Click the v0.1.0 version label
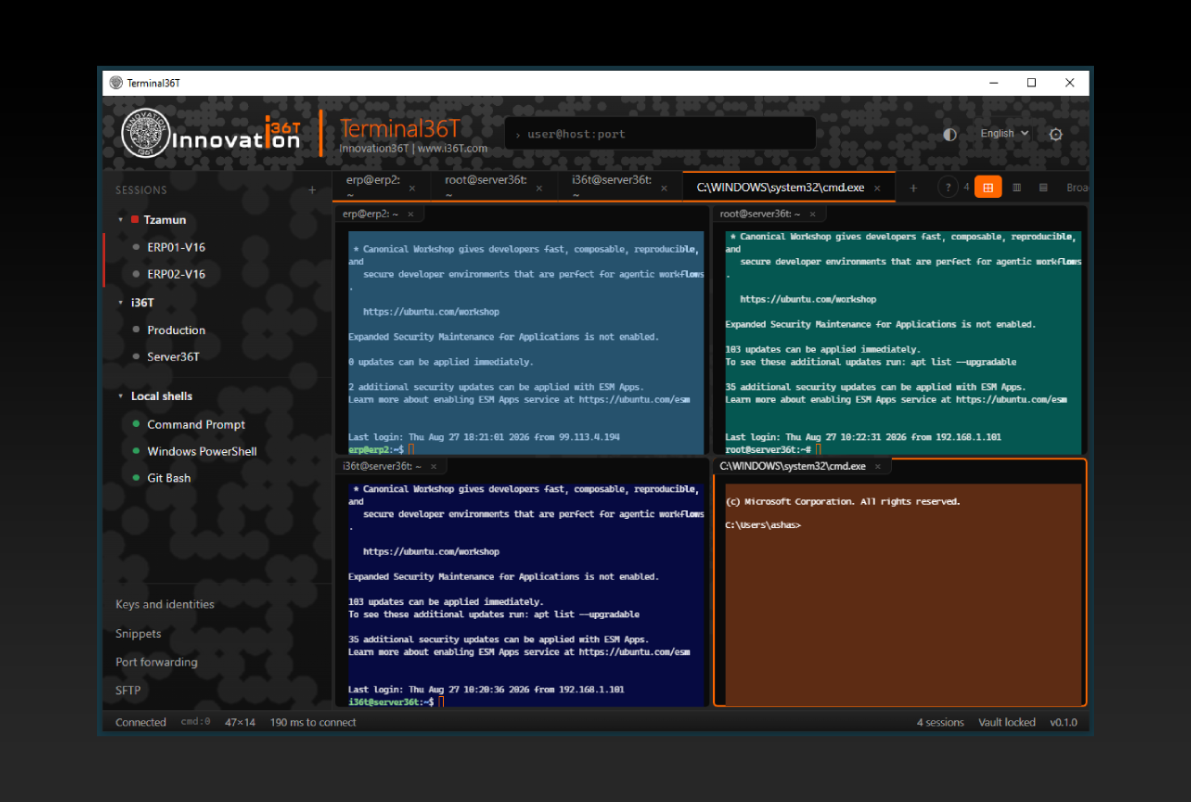This screenshot has height=802, width=1191. tap(1063, 722)
